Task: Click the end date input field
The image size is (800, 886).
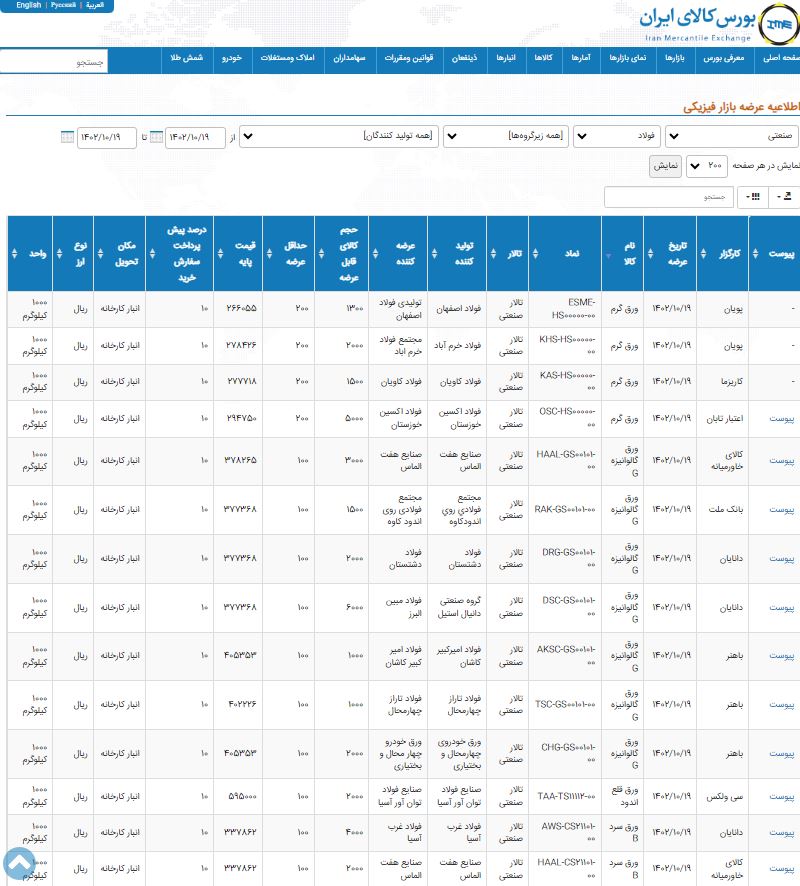Action: [106, 137]
